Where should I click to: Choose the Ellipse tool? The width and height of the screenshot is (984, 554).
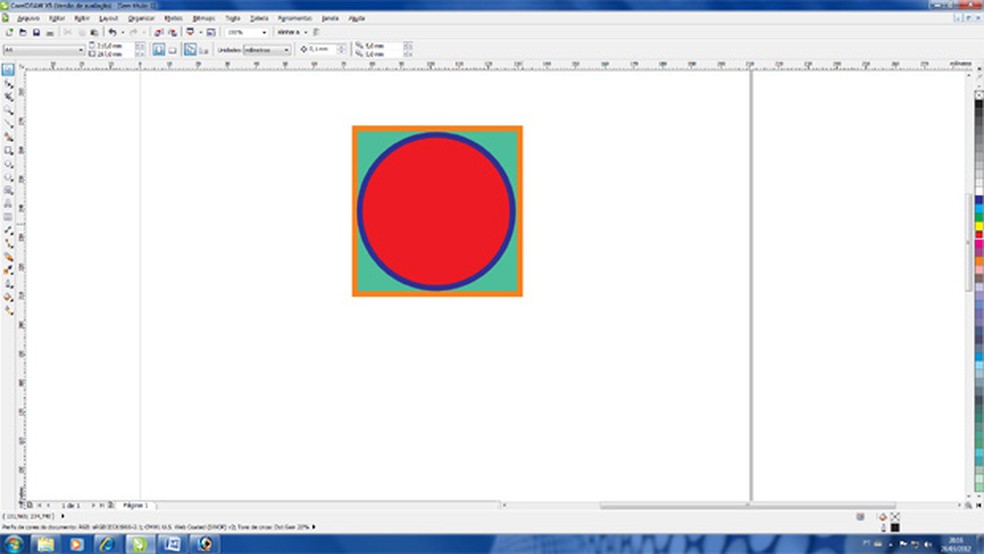coord(8,163)
